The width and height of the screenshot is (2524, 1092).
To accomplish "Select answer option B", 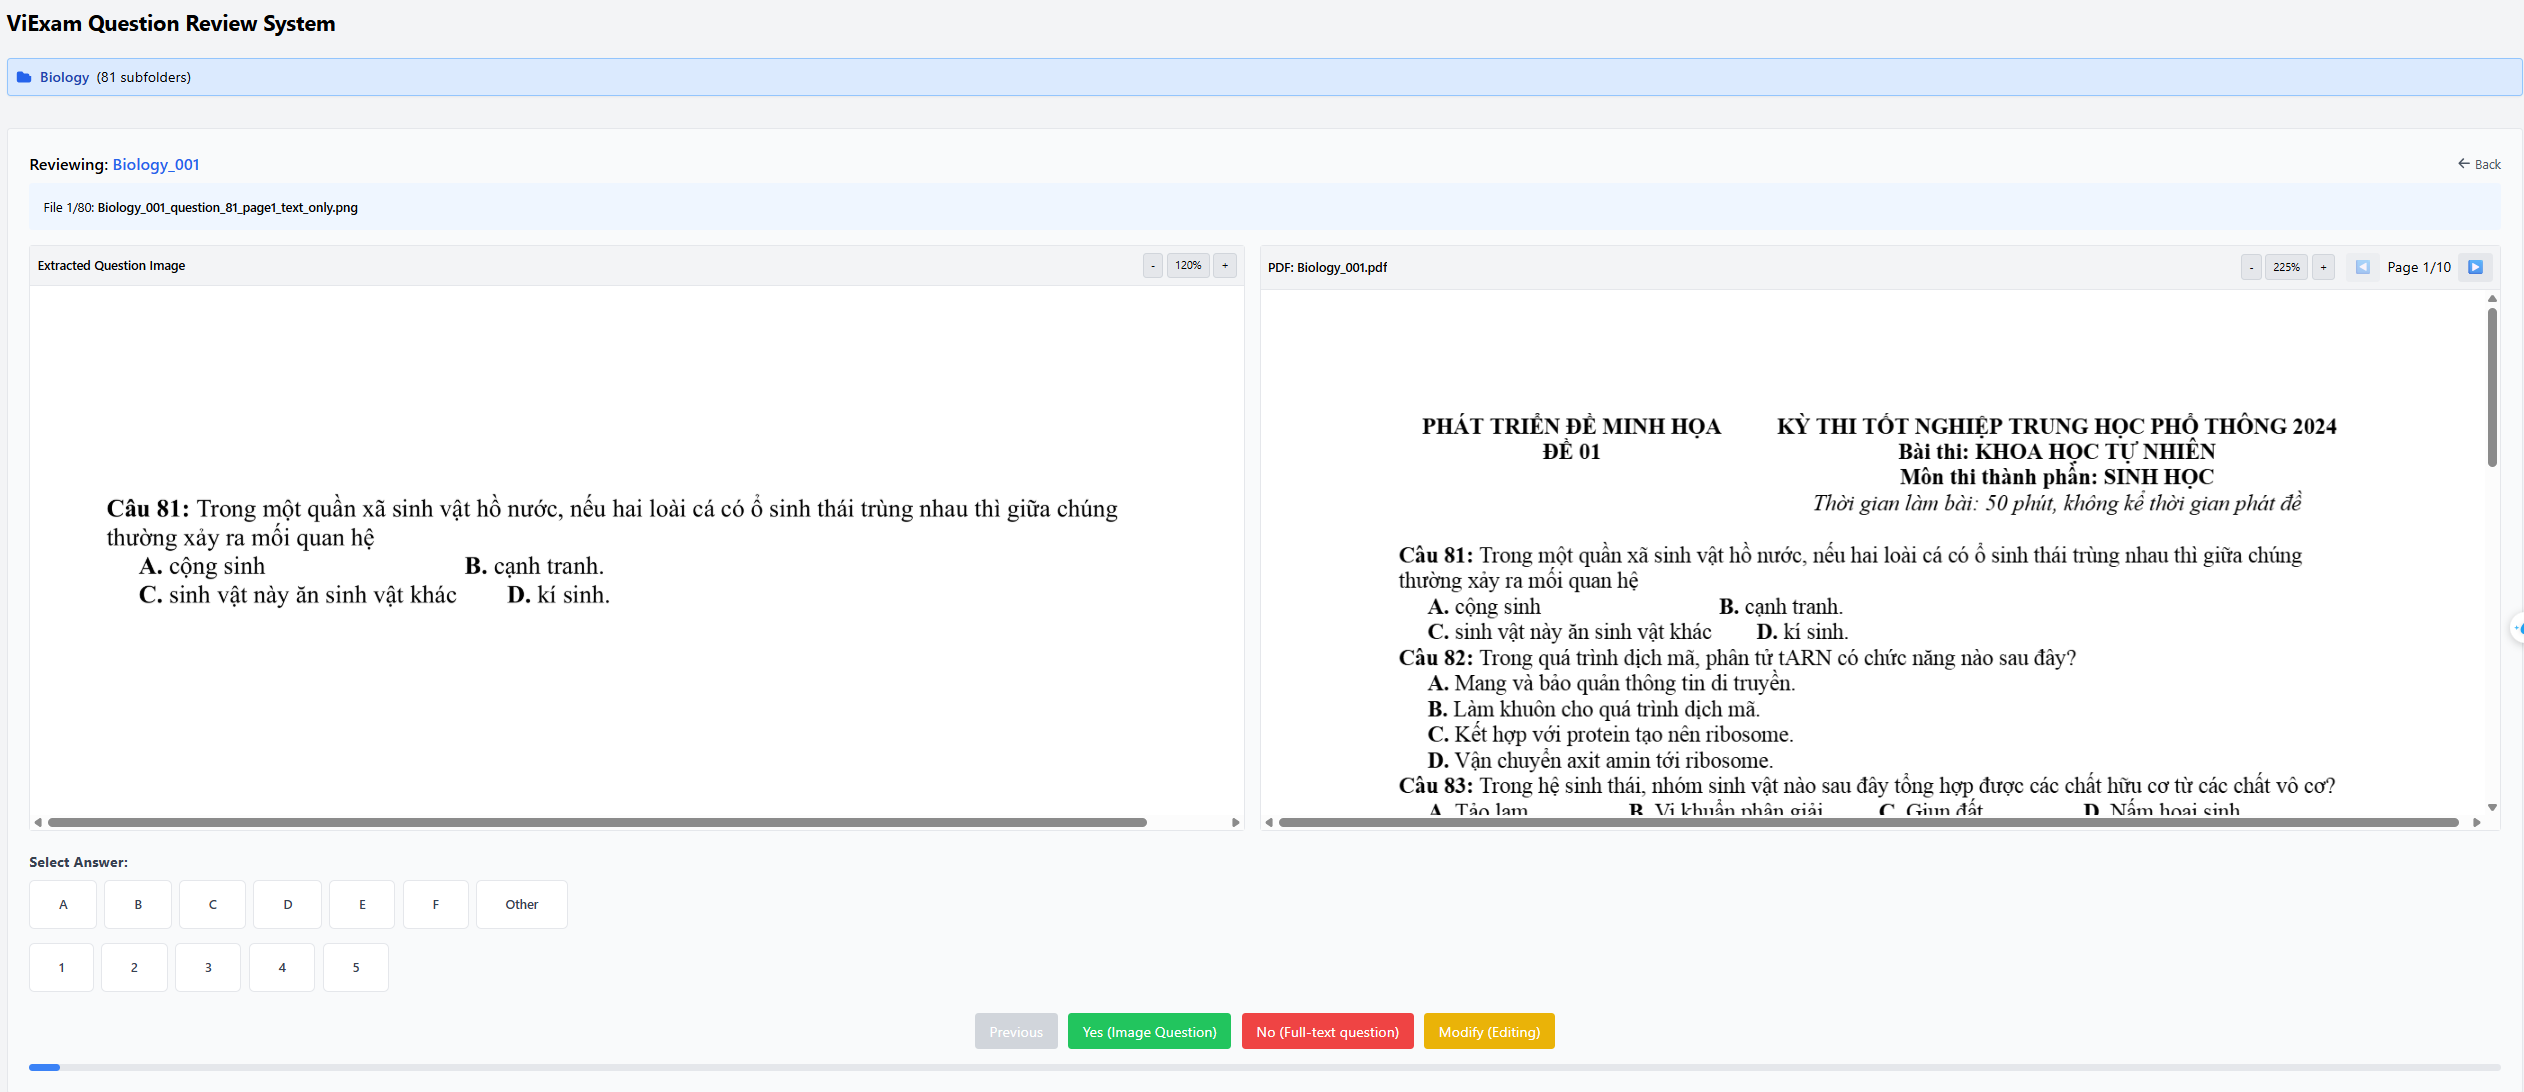I will pyautogui.click(x=138, y=904).
